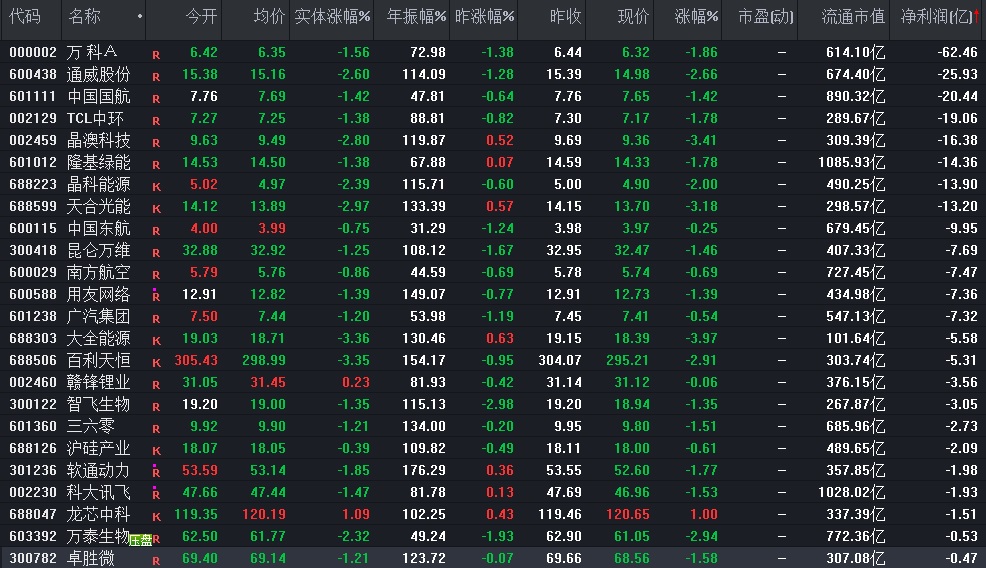Sort by the 涨幅% column header
986x568 pixels.
[696, 16]
